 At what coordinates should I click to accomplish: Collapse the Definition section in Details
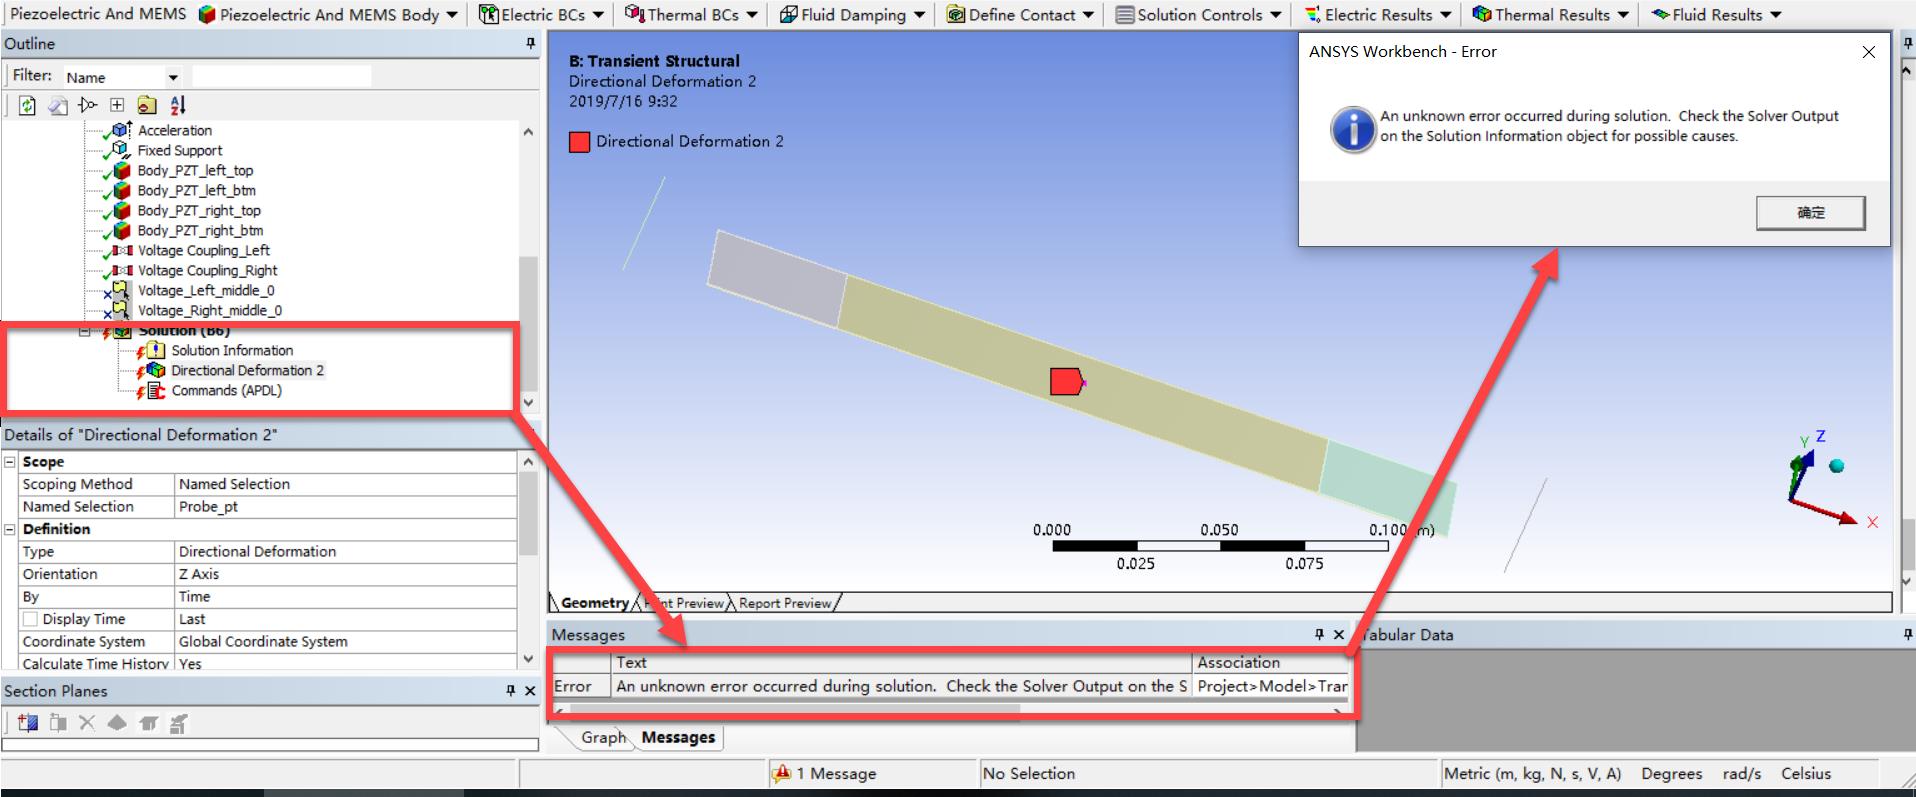tap(10, 529)
